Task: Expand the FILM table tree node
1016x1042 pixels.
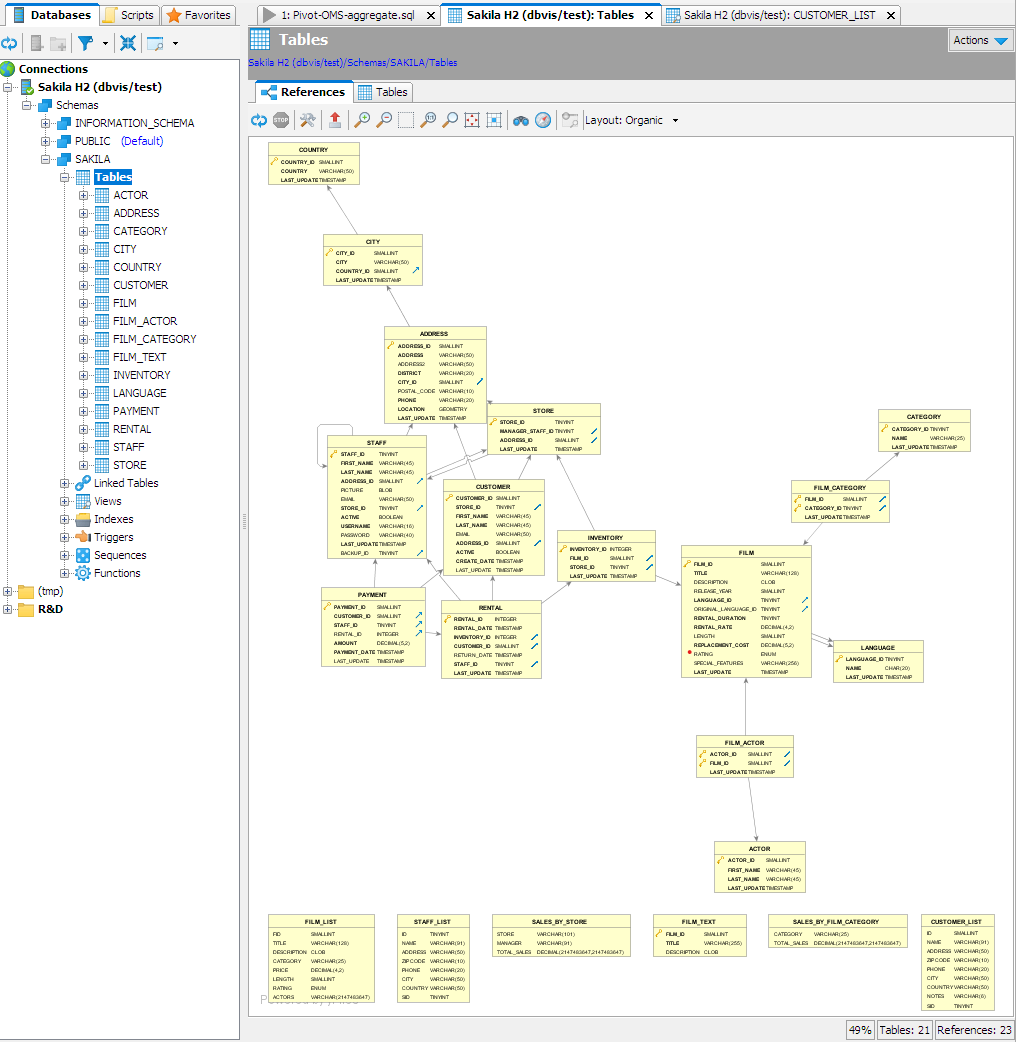Action: click(x=84, y=303)
